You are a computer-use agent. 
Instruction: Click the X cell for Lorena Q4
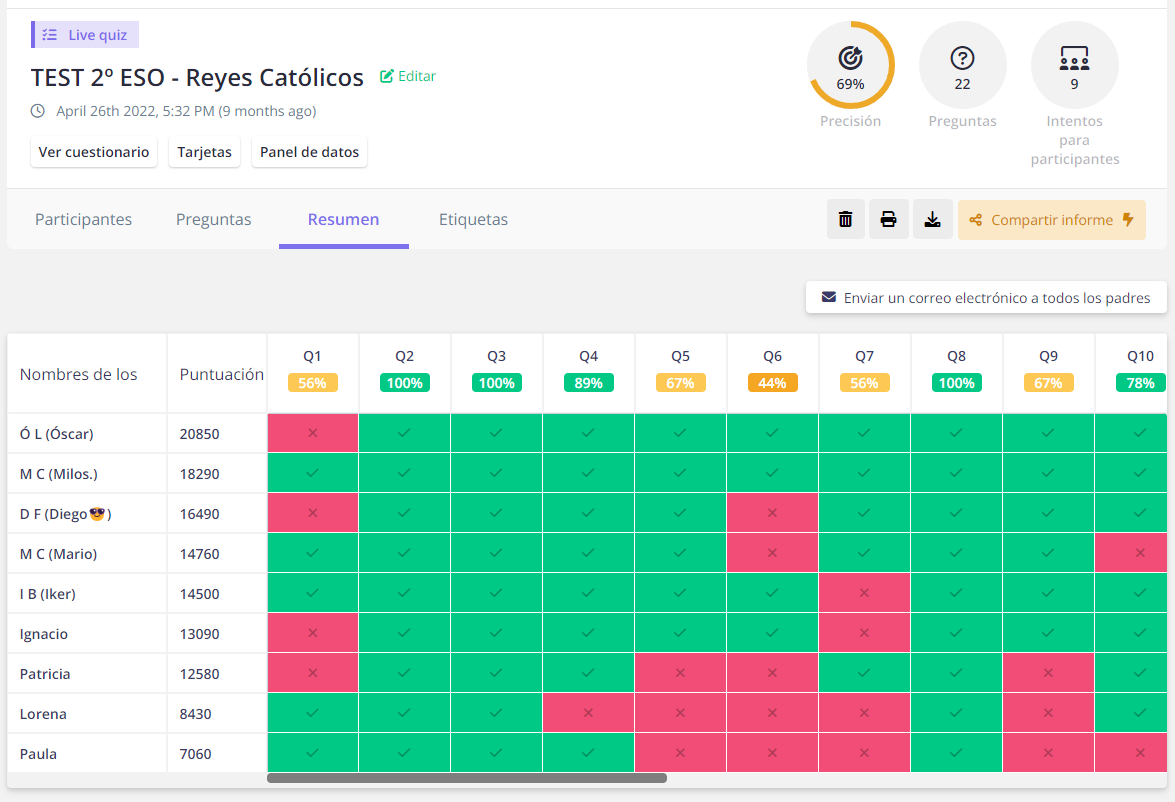click(x=588, y=714)
